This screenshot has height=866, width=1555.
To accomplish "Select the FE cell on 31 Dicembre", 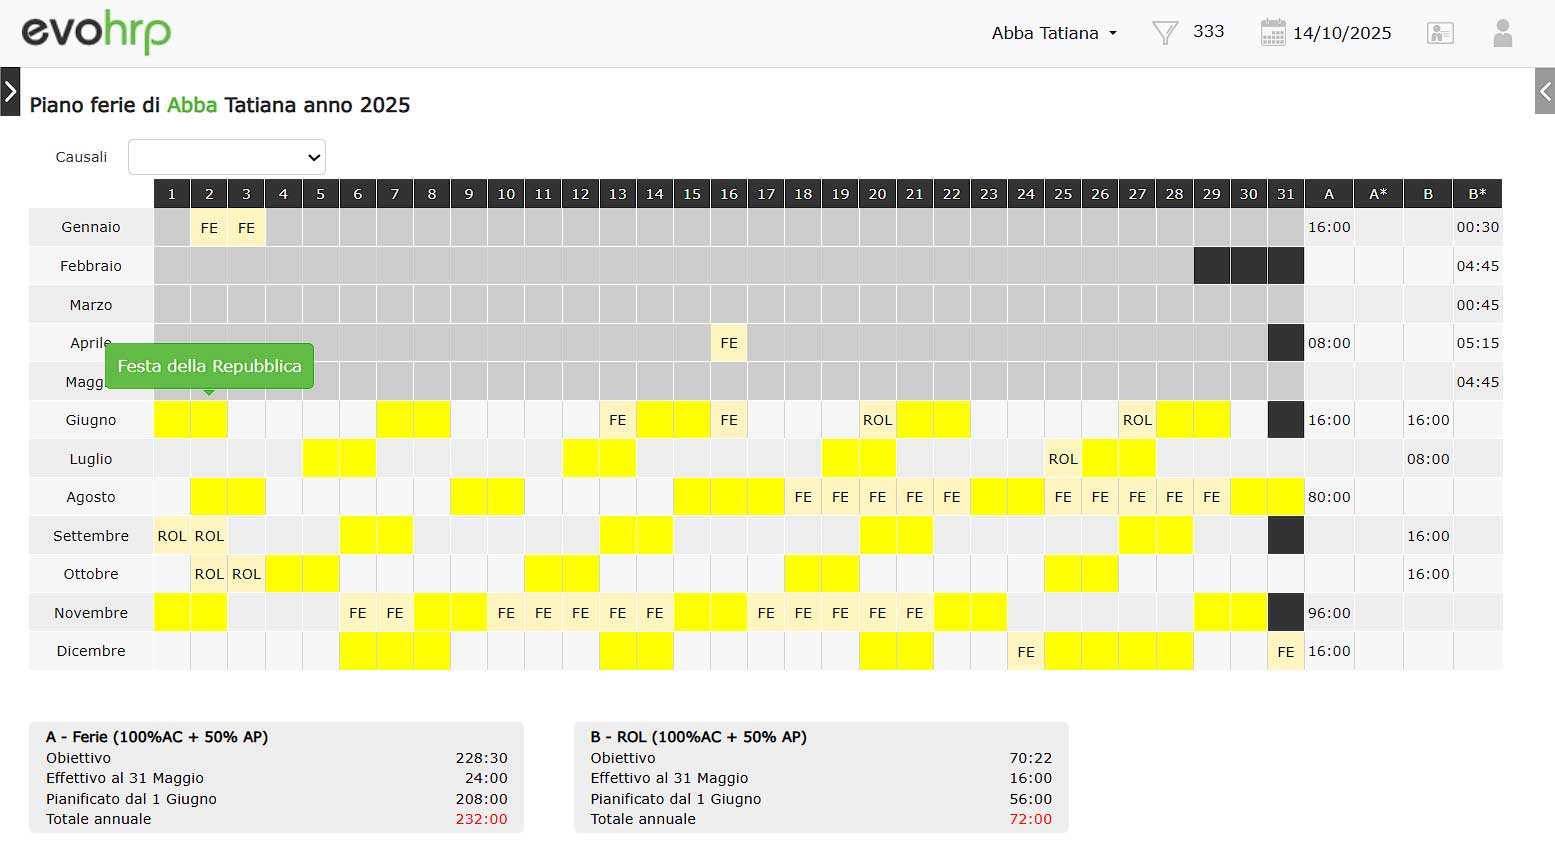I will (1285, 652).
